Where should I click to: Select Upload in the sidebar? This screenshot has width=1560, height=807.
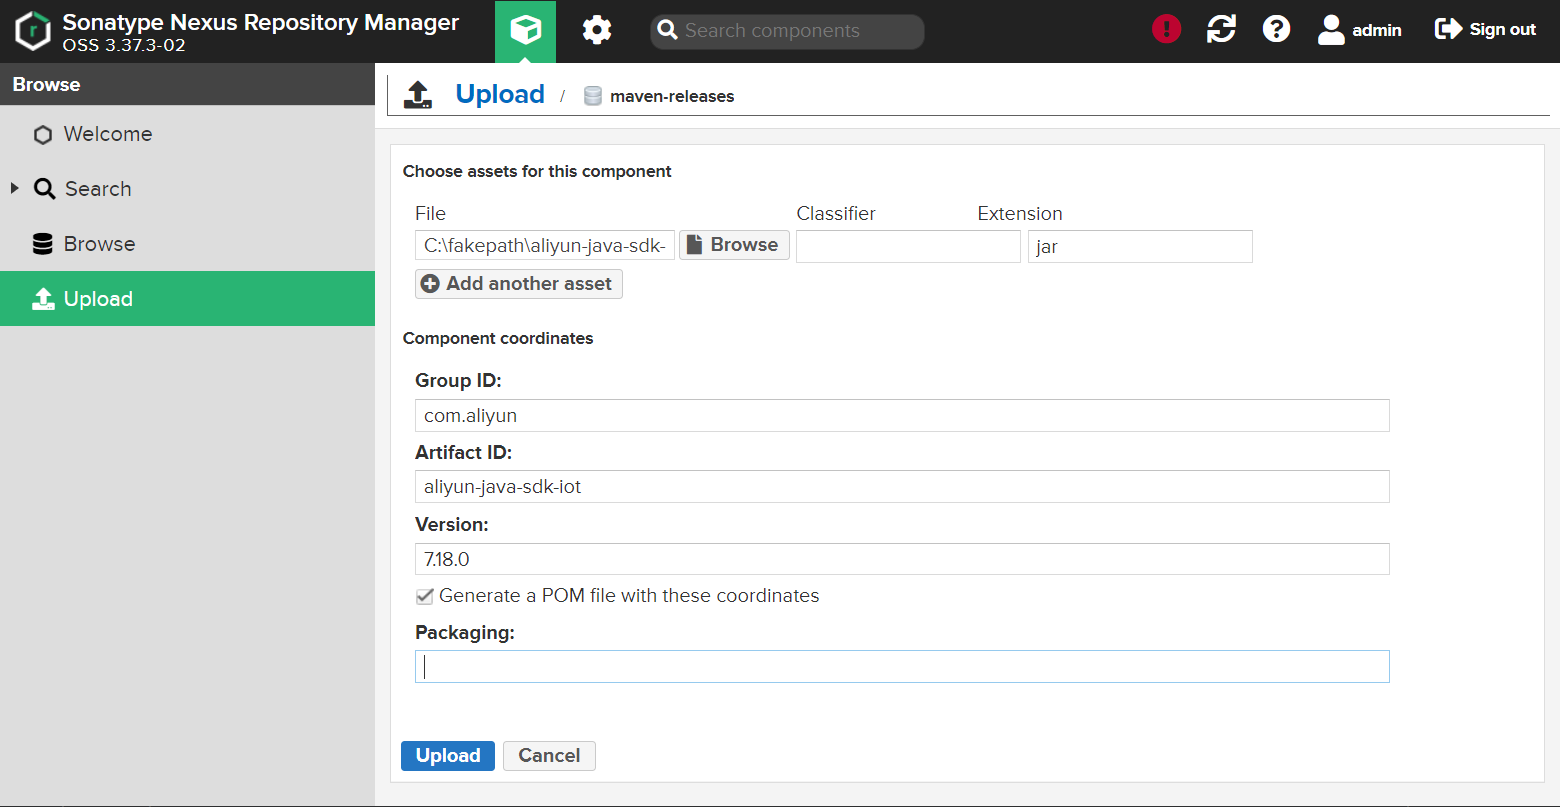[188, 299]
